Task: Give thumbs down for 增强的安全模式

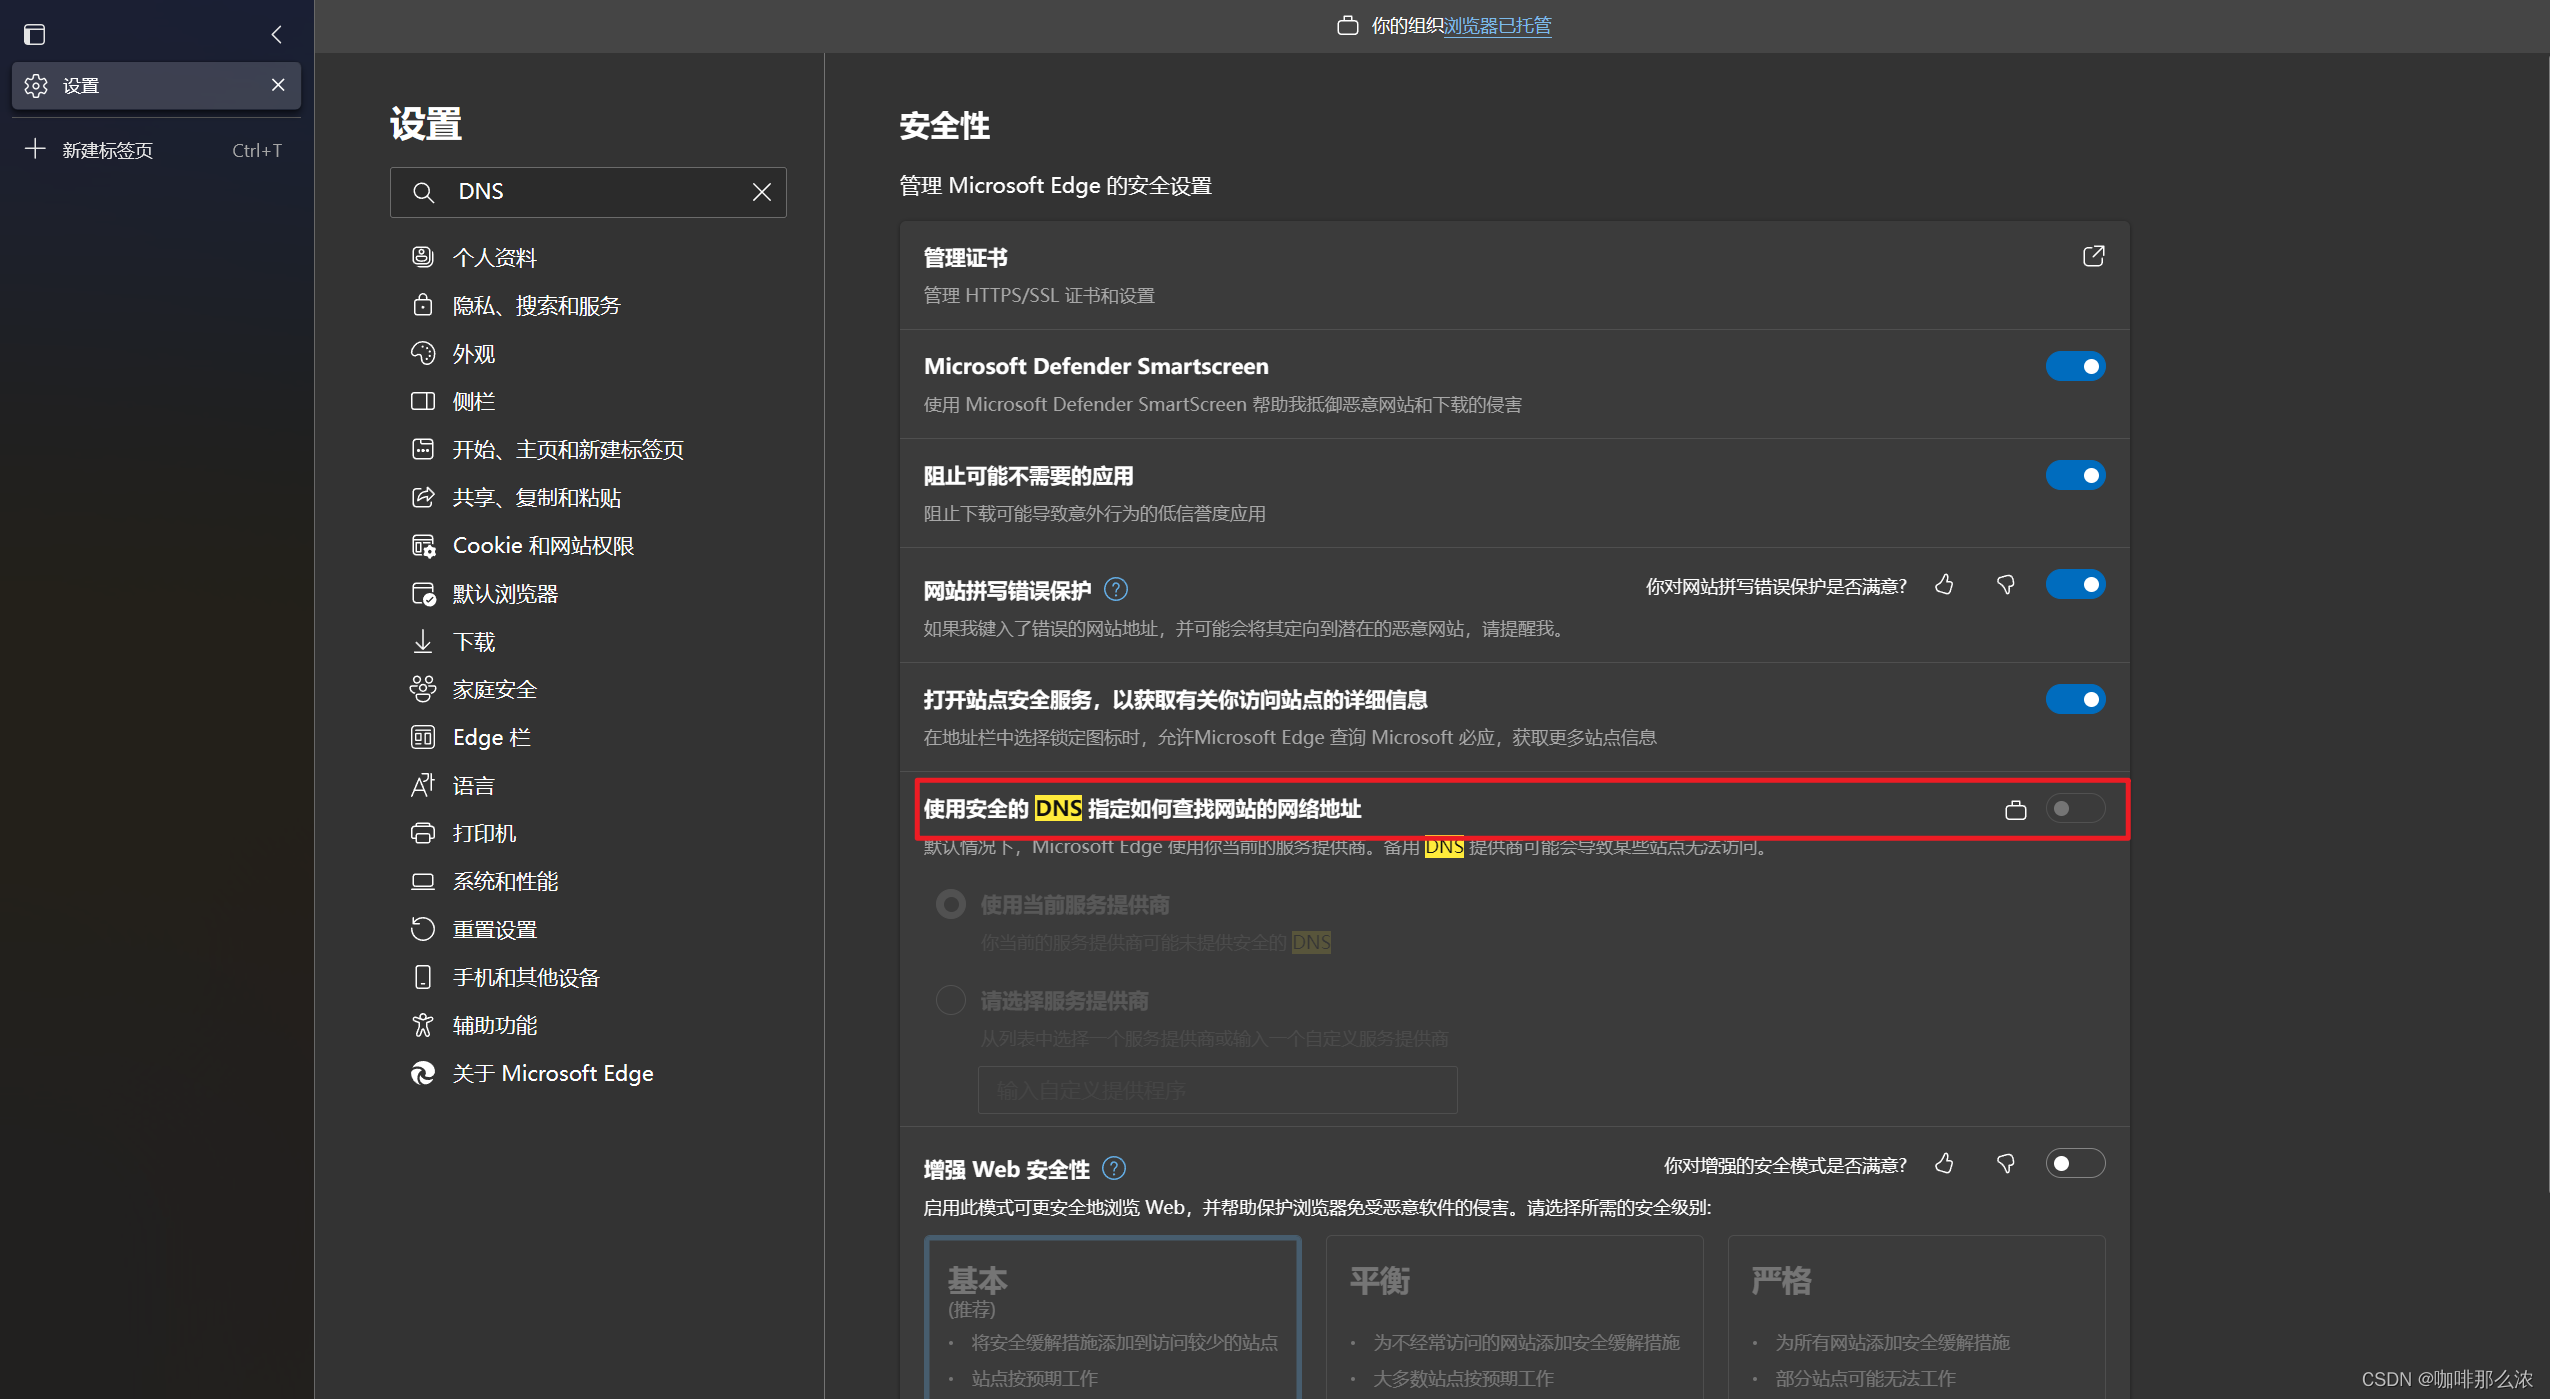Action: [2005, 1164]
